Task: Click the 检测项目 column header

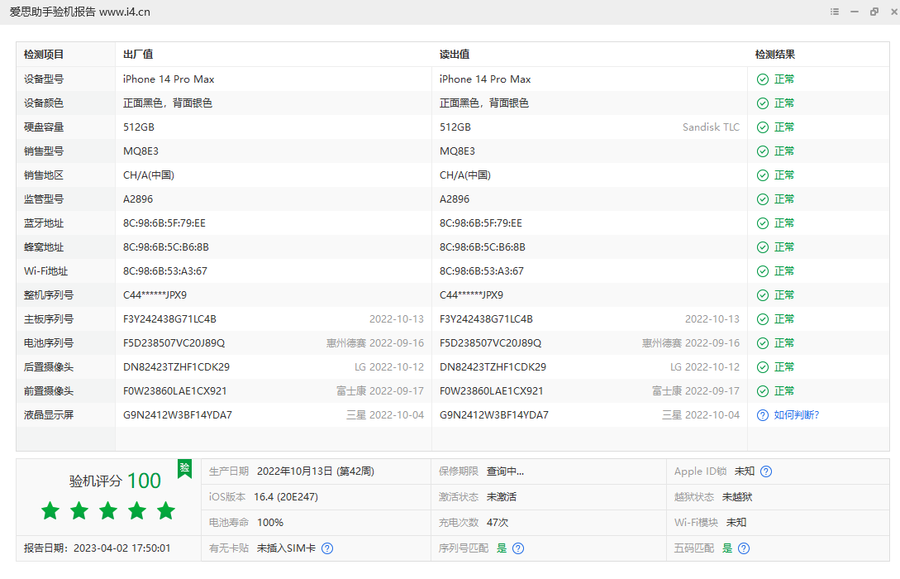Action: 44,55
